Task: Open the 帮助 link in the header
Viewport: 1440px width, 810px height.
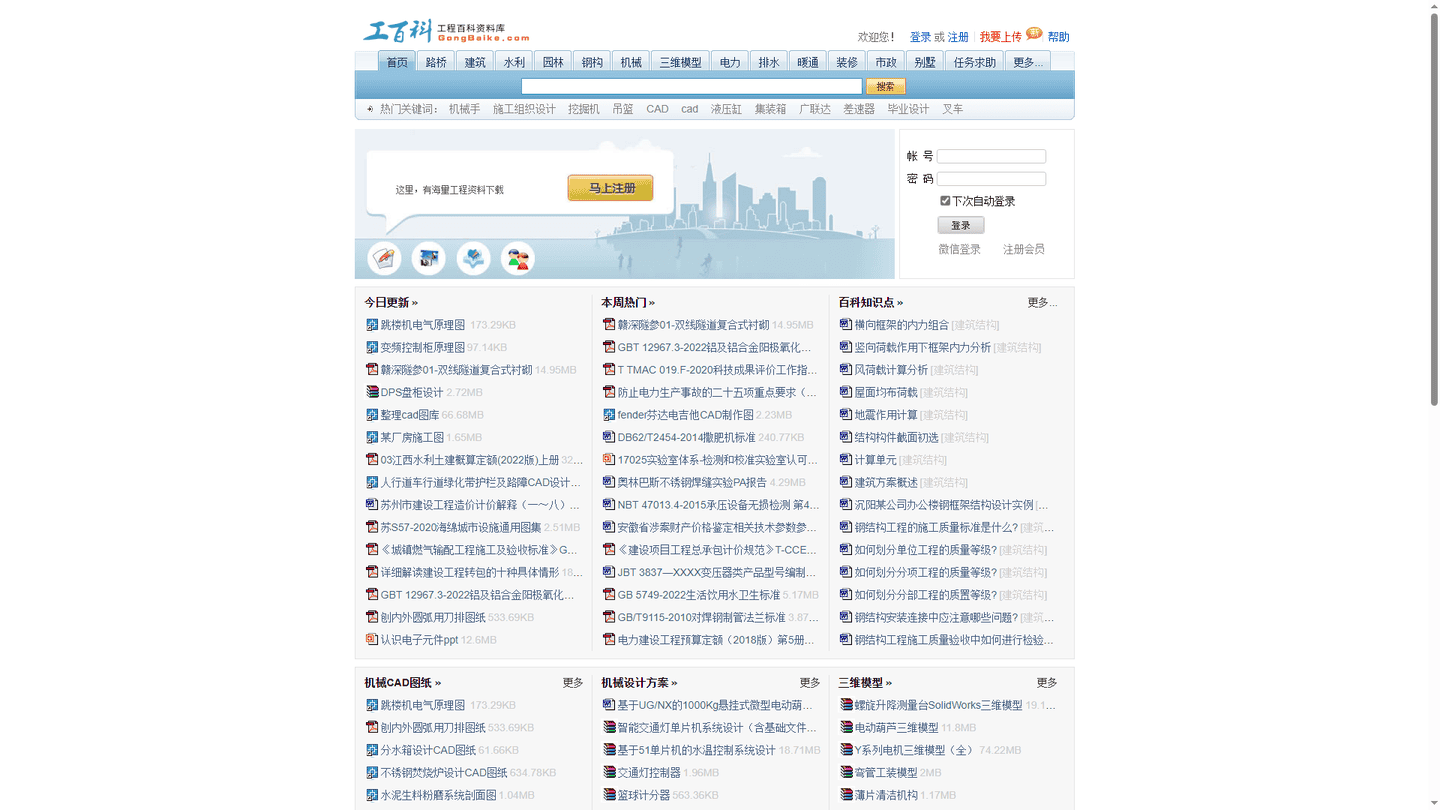Action: [1058, 37]
